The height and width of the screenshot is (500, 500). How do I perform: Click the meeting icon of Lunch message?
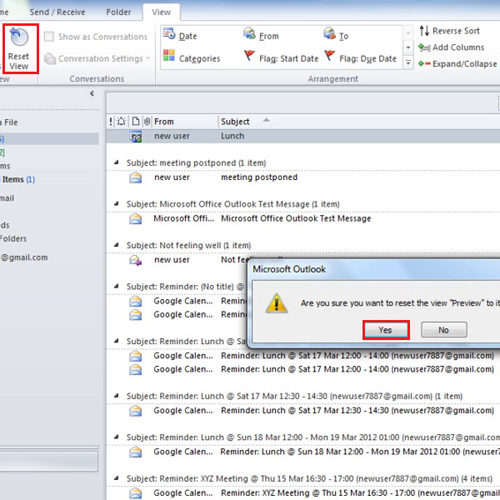[x=136, y=136]
